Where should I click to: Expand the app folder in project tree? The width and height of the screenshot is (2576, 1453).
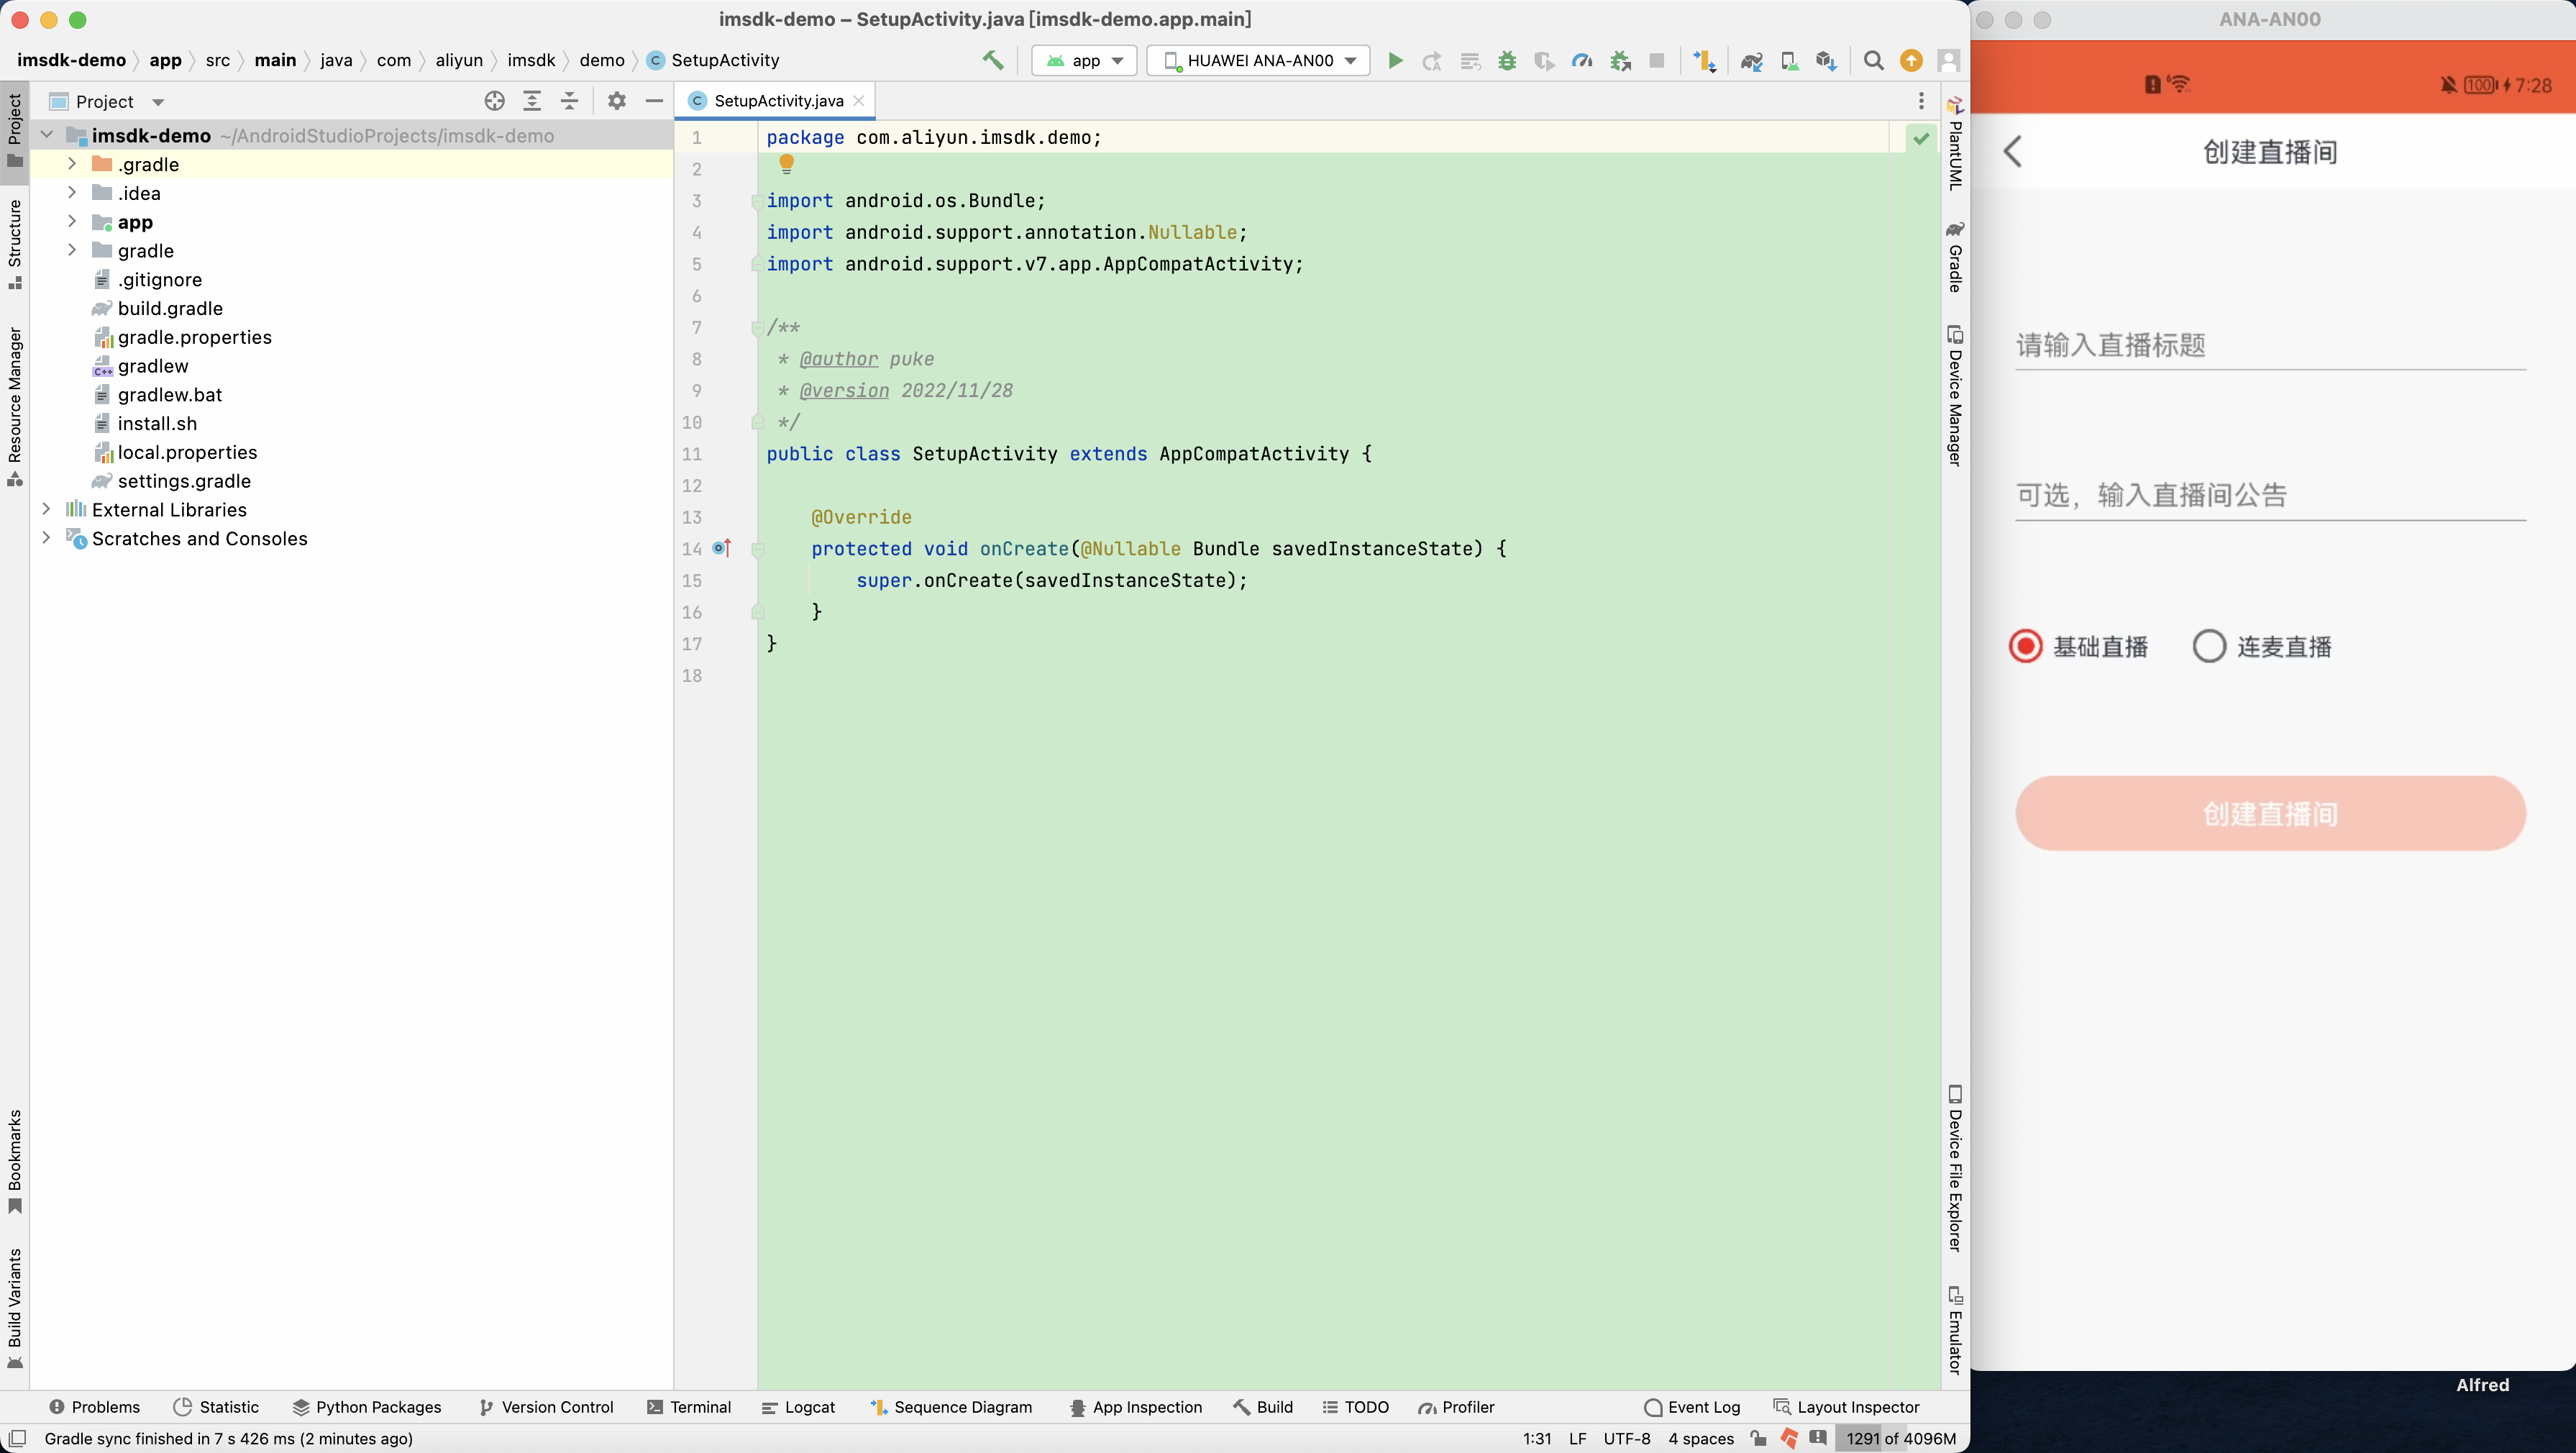coord(72,222)
